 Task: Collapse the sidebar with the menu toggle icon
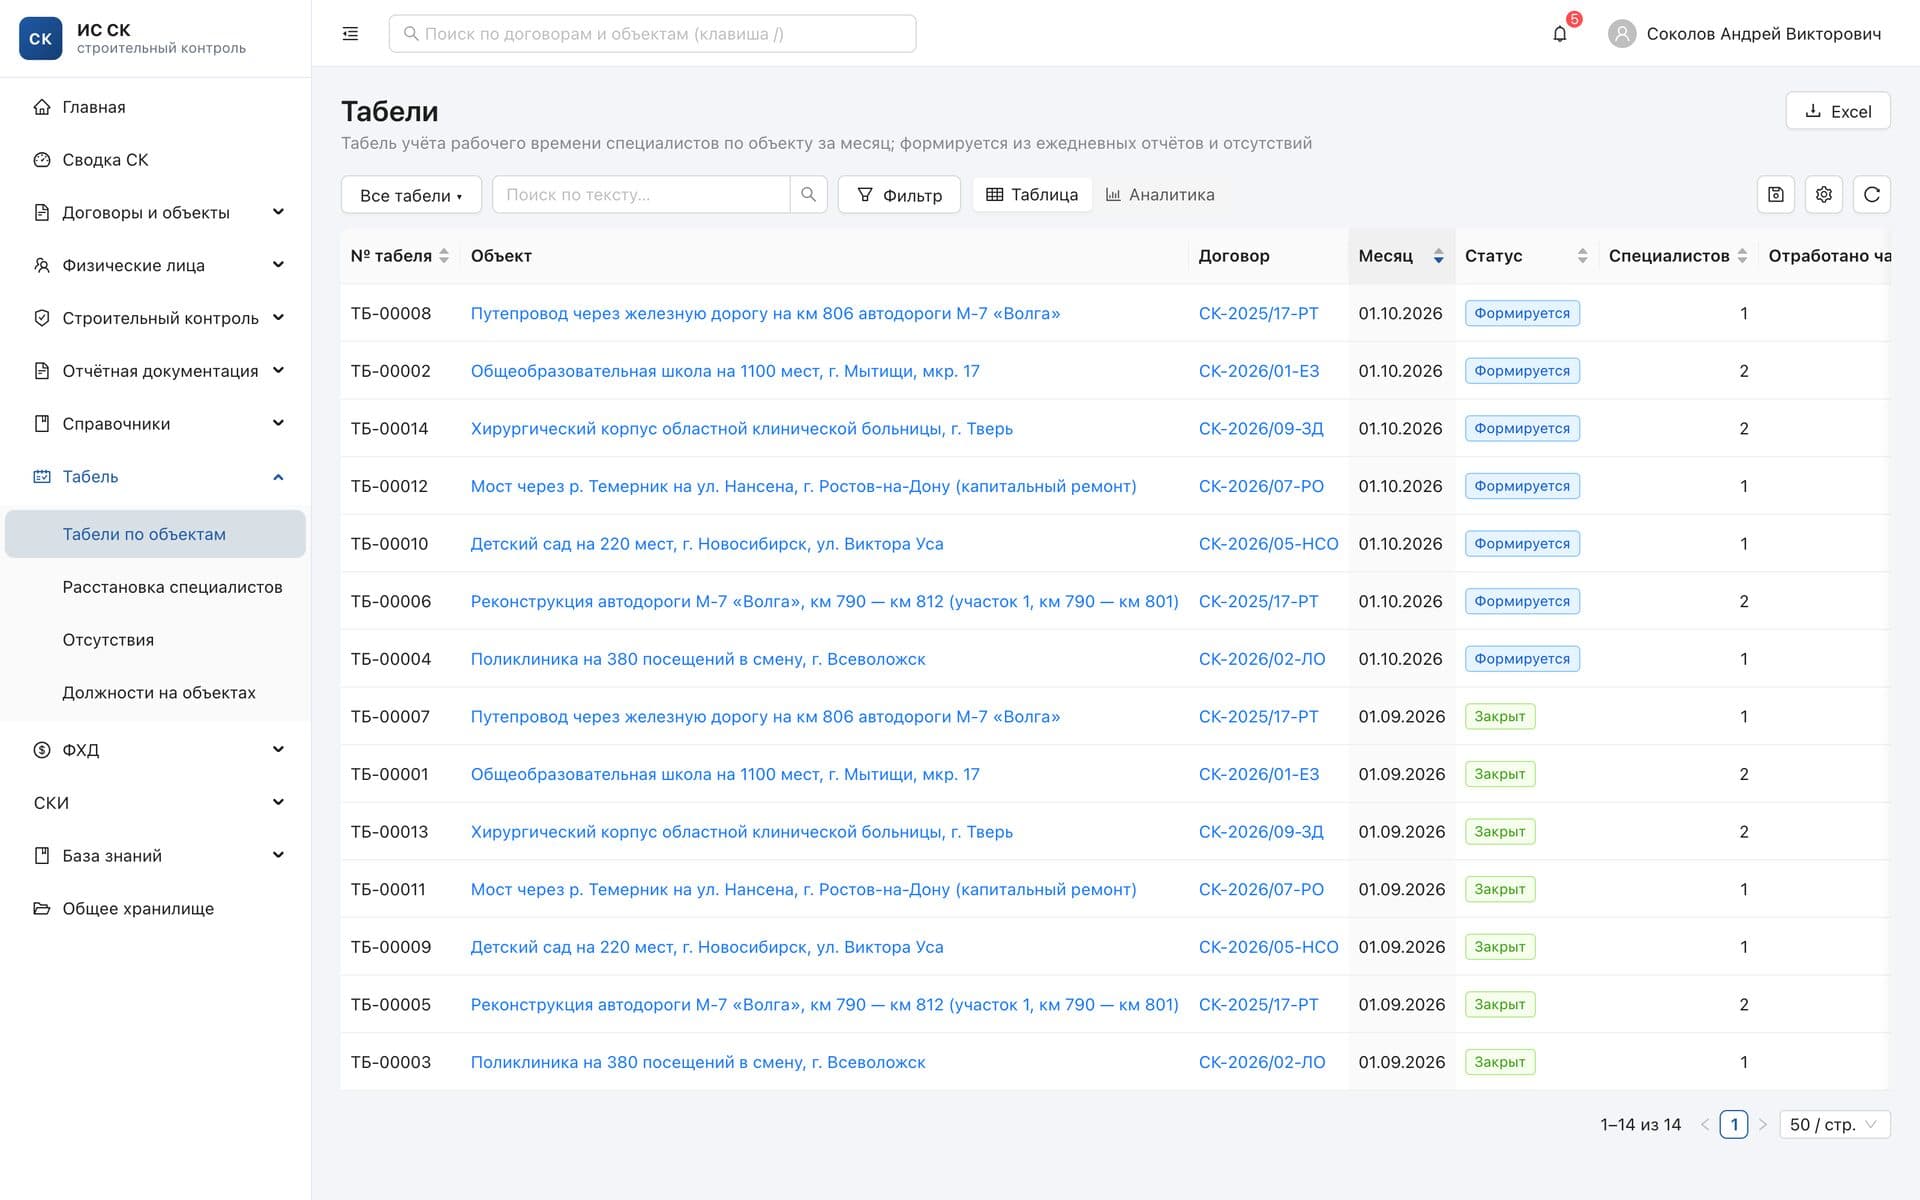pyautogui.click(x=350, y=34)
